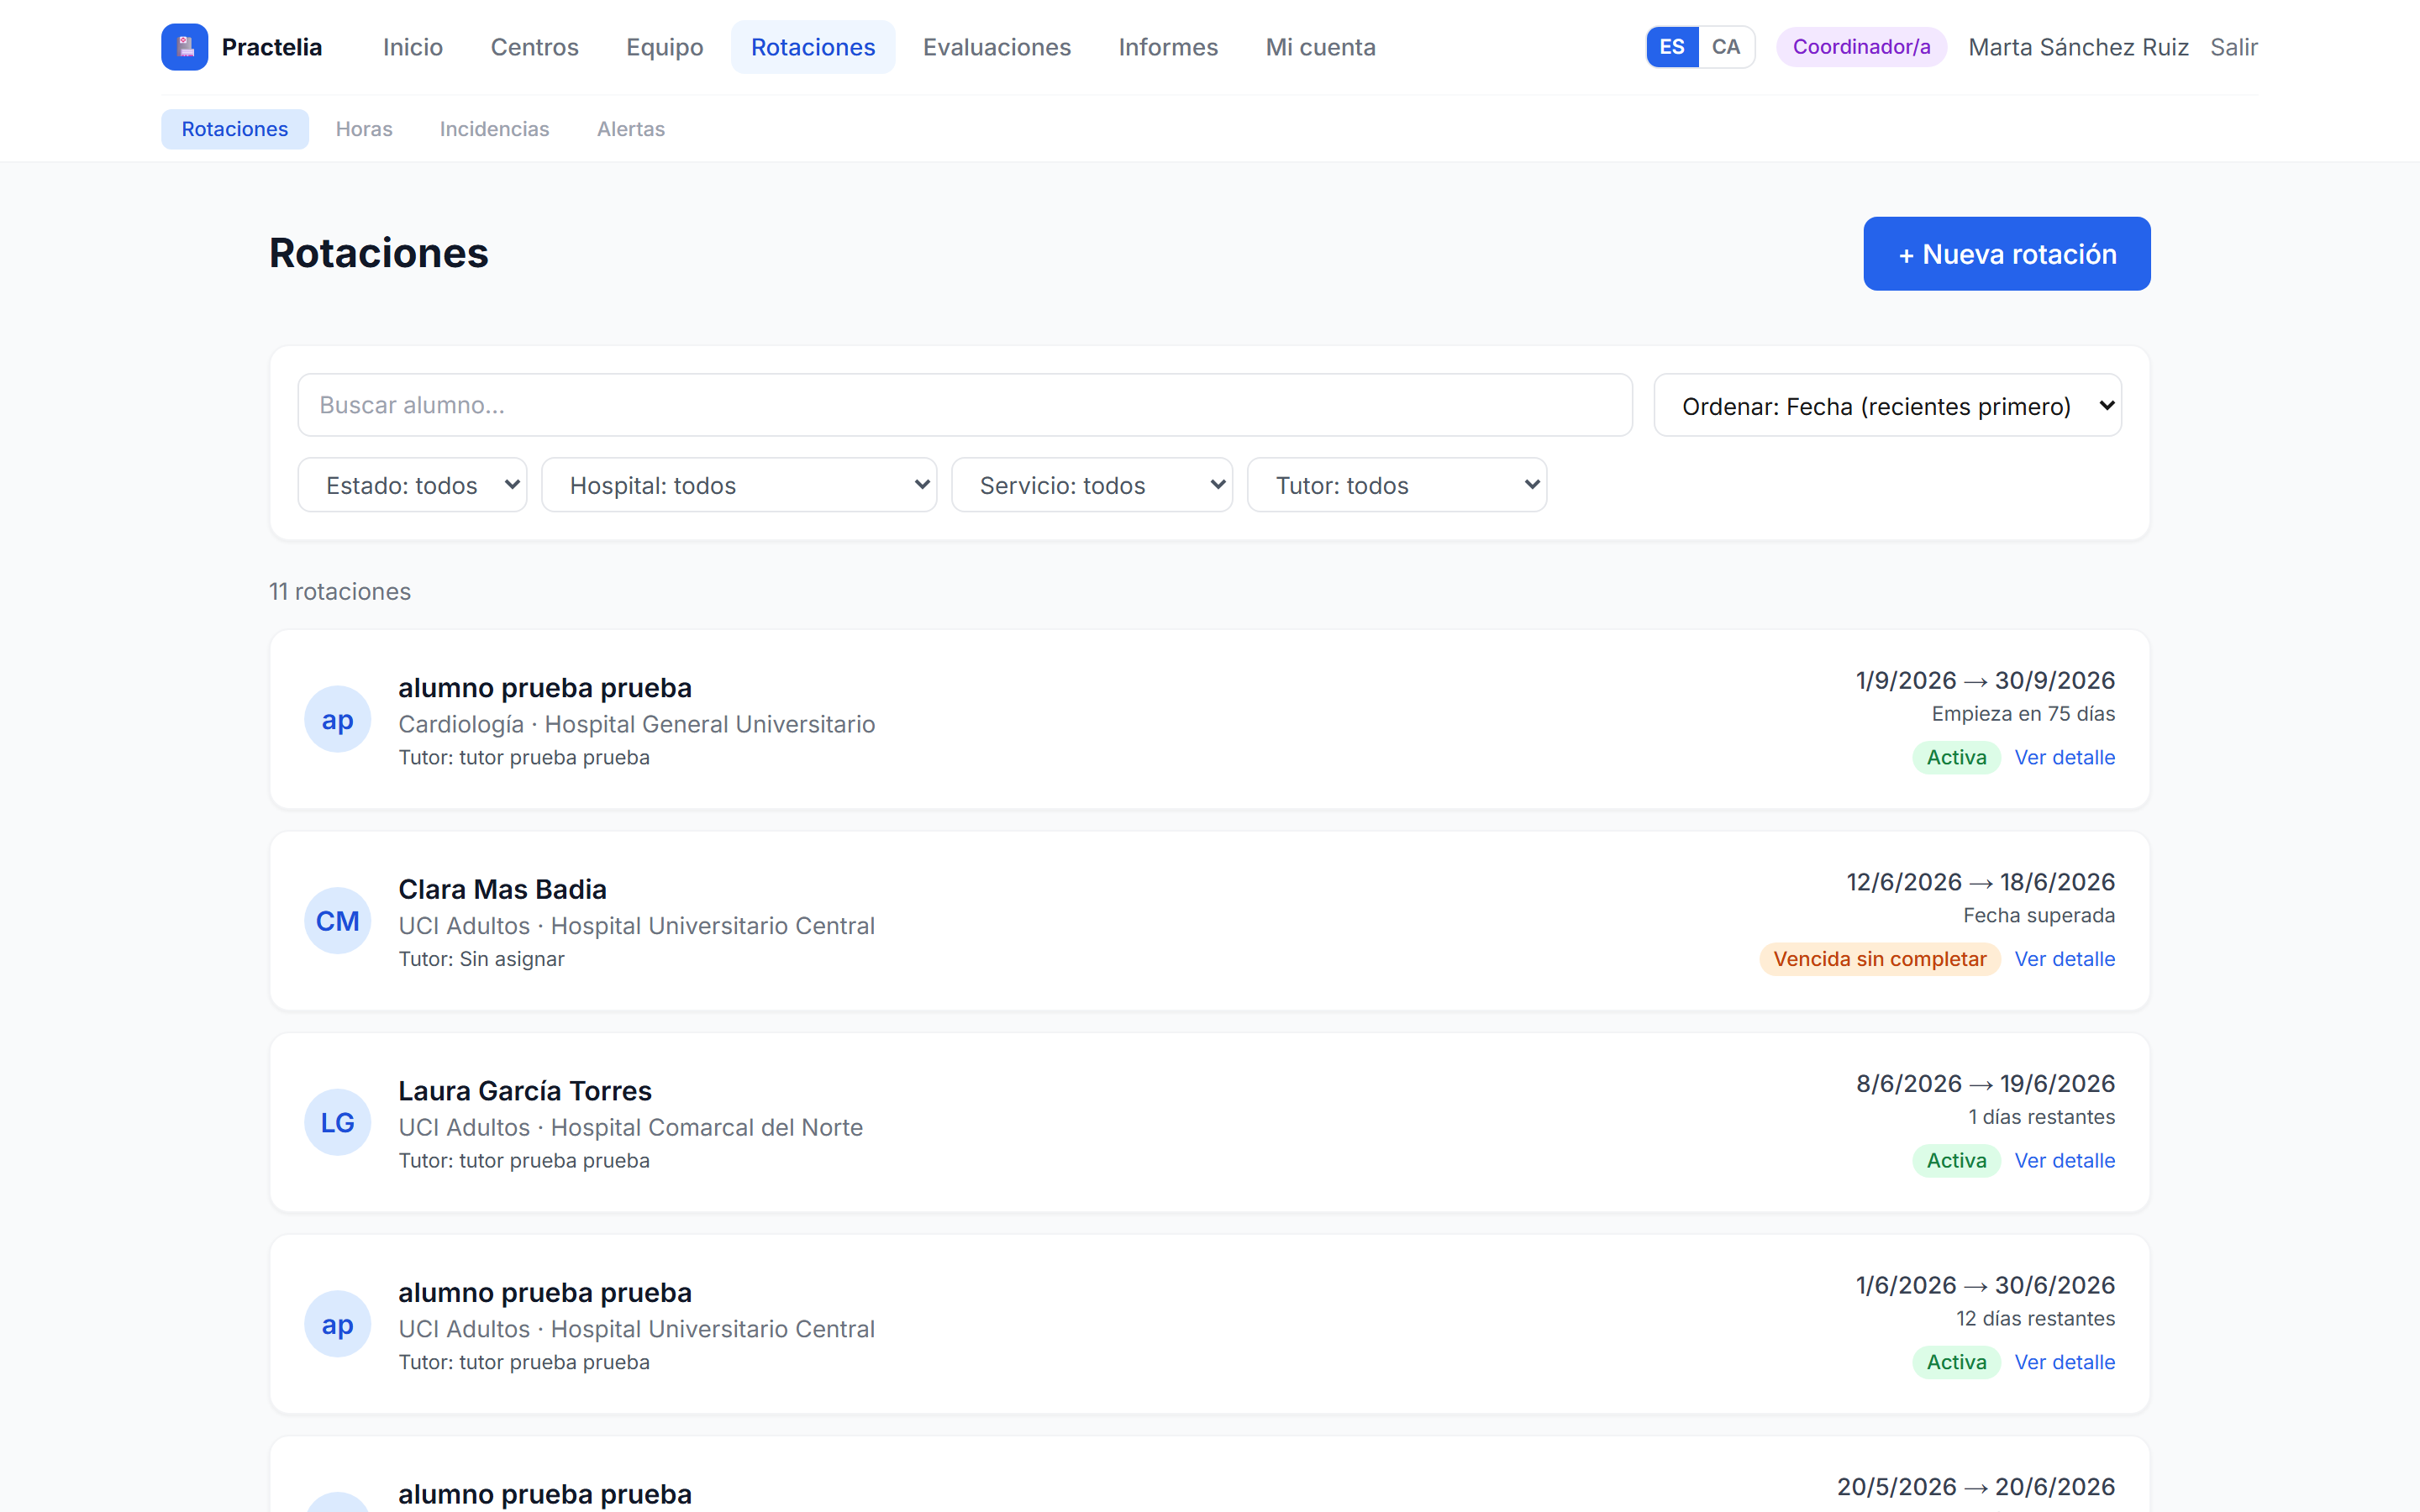
Task: Switch language to CA
Action: click(1726, 47)
